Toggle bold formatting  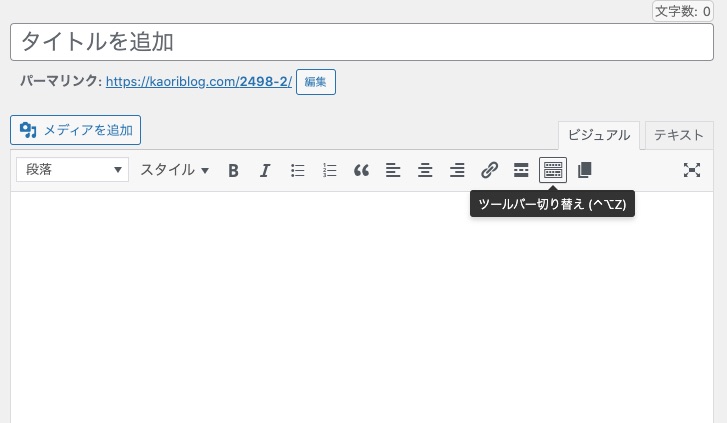[233, 170]
